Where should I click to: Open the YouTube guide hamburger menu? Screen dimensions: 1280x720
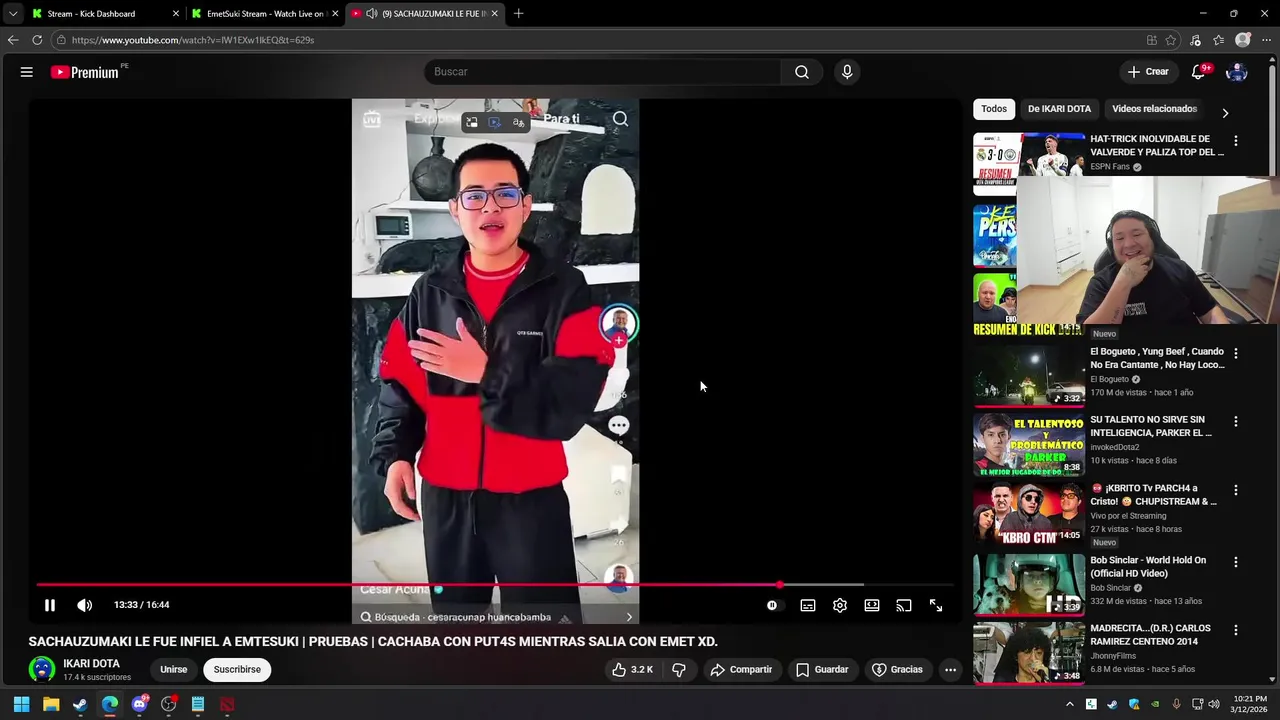point(27,72)
